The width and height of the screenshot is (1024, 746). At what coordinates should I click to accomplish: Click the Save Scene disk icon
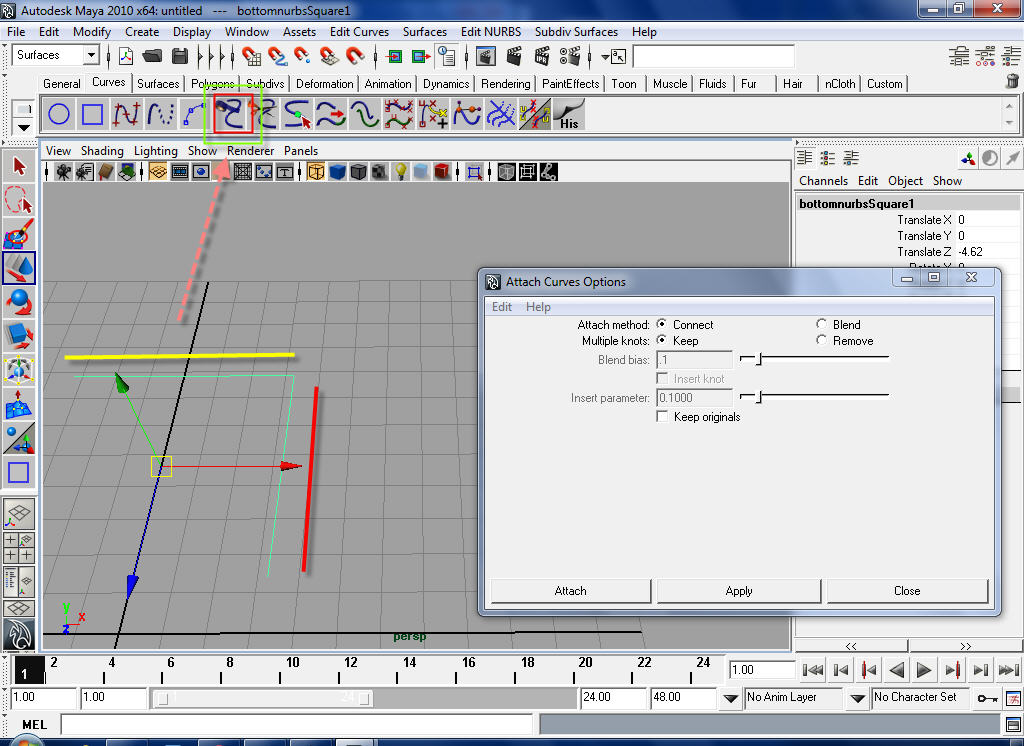point(180,56)
